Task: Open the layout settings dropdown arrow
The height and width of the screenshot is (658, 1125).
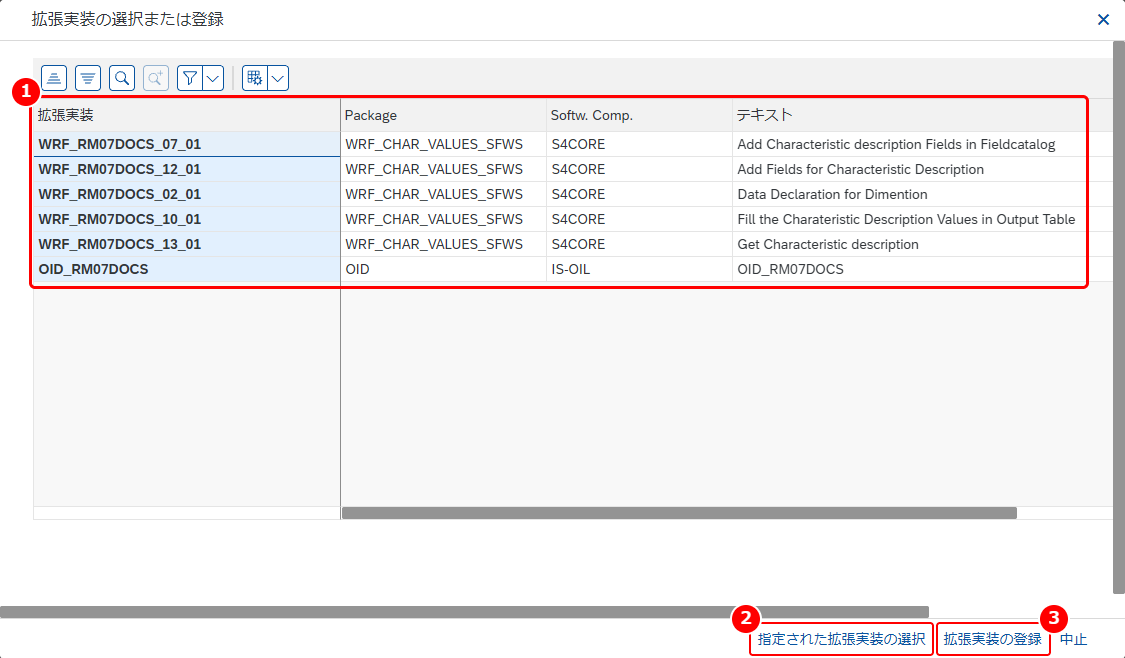Action: 278,78
